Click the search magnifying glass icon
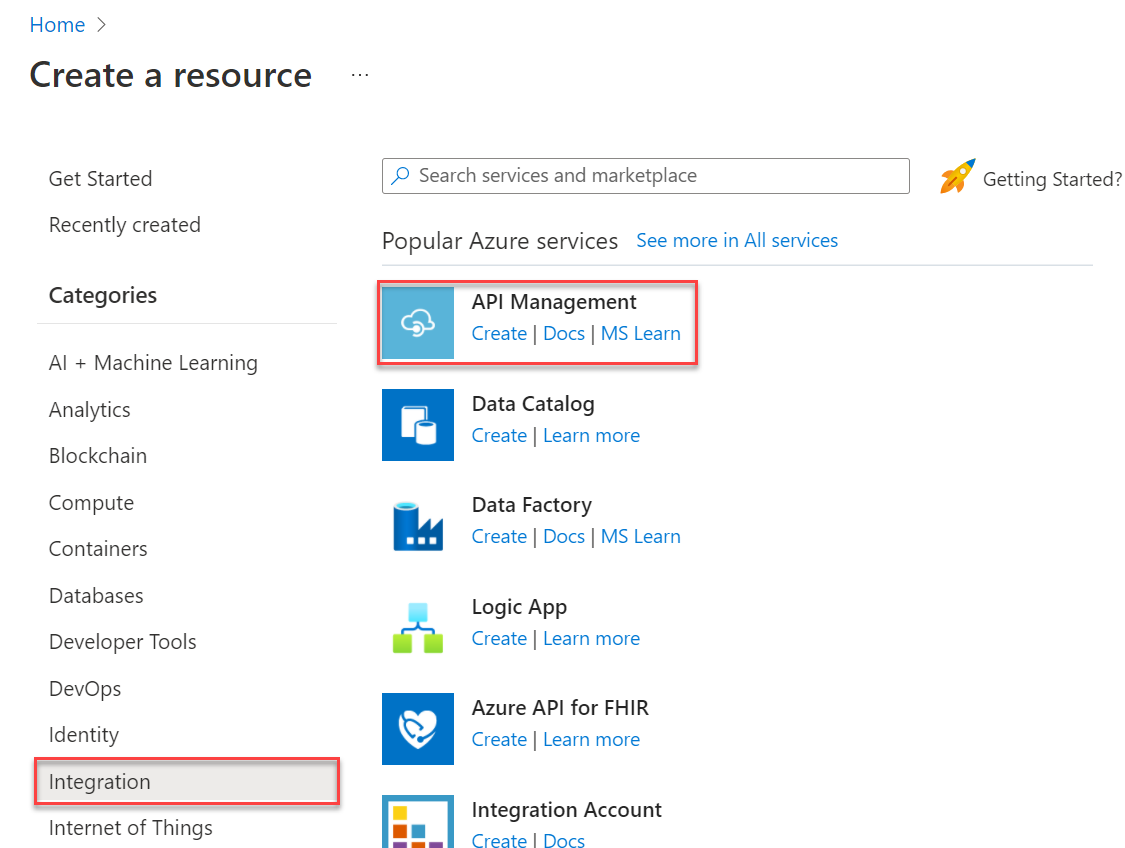This screenshot has width=1125, height=848. click(401, 176)
